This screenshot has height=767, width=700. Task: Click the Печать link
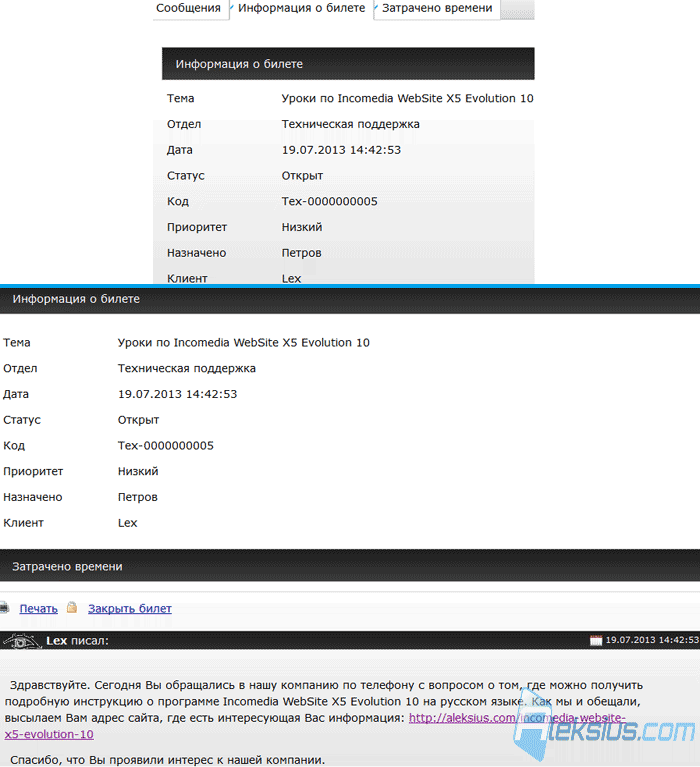pyautogui.click(x=39, y=609)
